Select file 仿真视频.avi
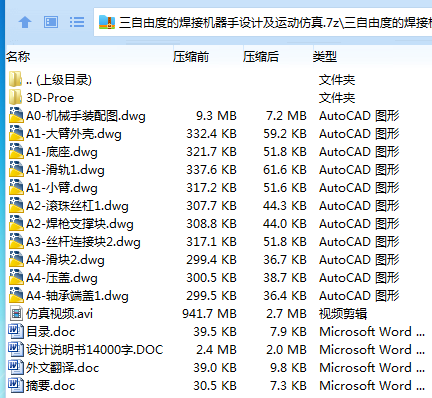 point(59,314)
